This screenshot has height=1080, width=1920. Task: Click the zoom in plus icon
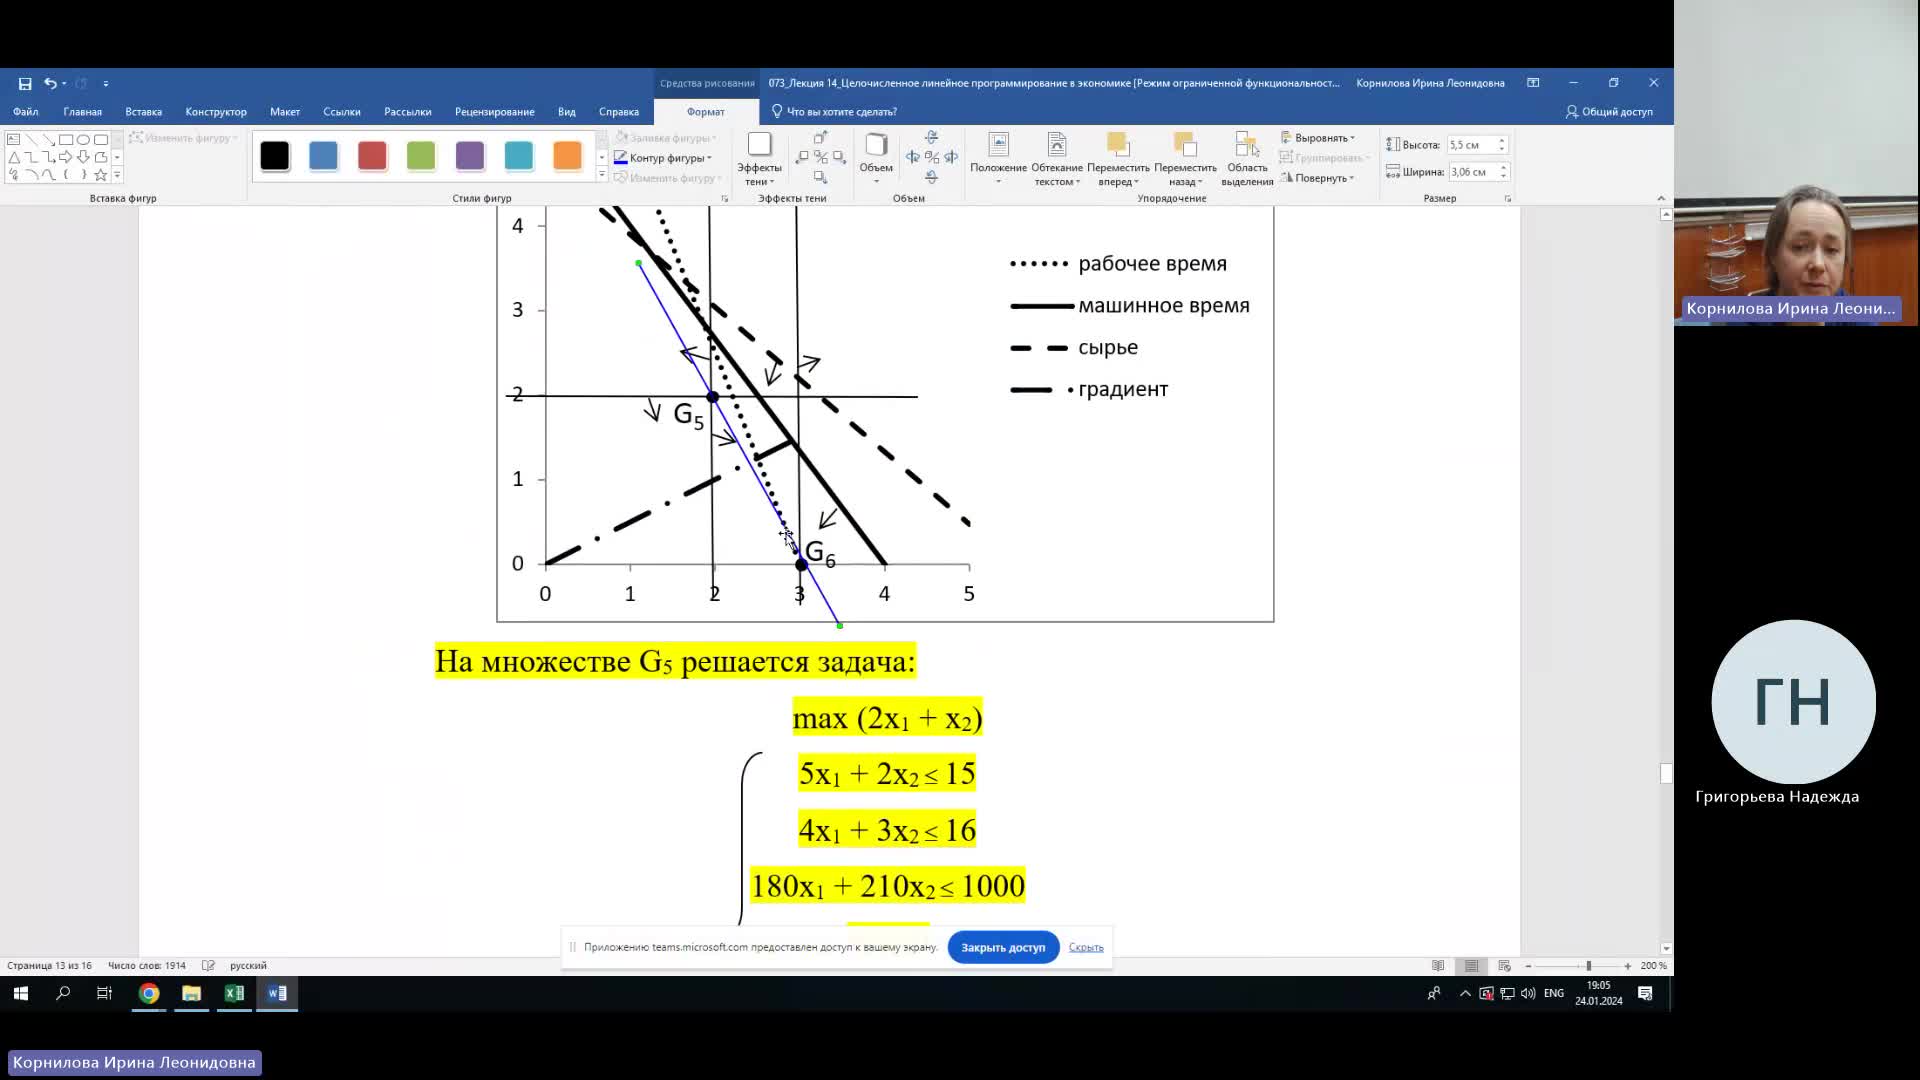click(1628, 966)
